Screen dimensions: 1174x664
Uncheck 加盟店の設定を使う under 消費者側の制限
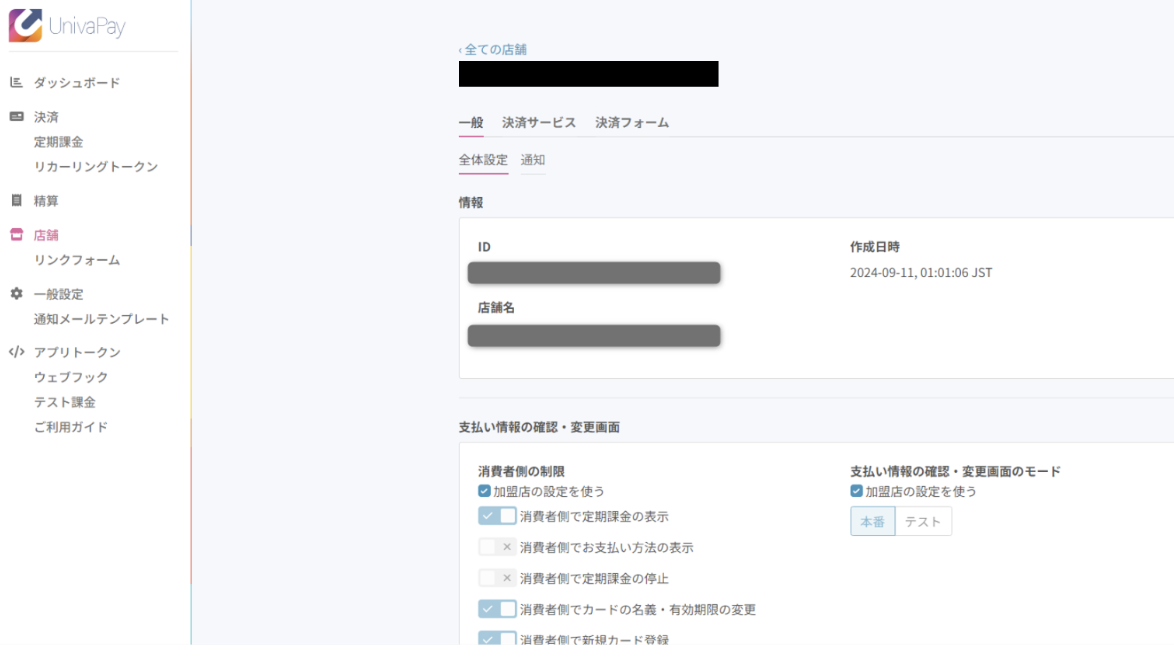485,492
